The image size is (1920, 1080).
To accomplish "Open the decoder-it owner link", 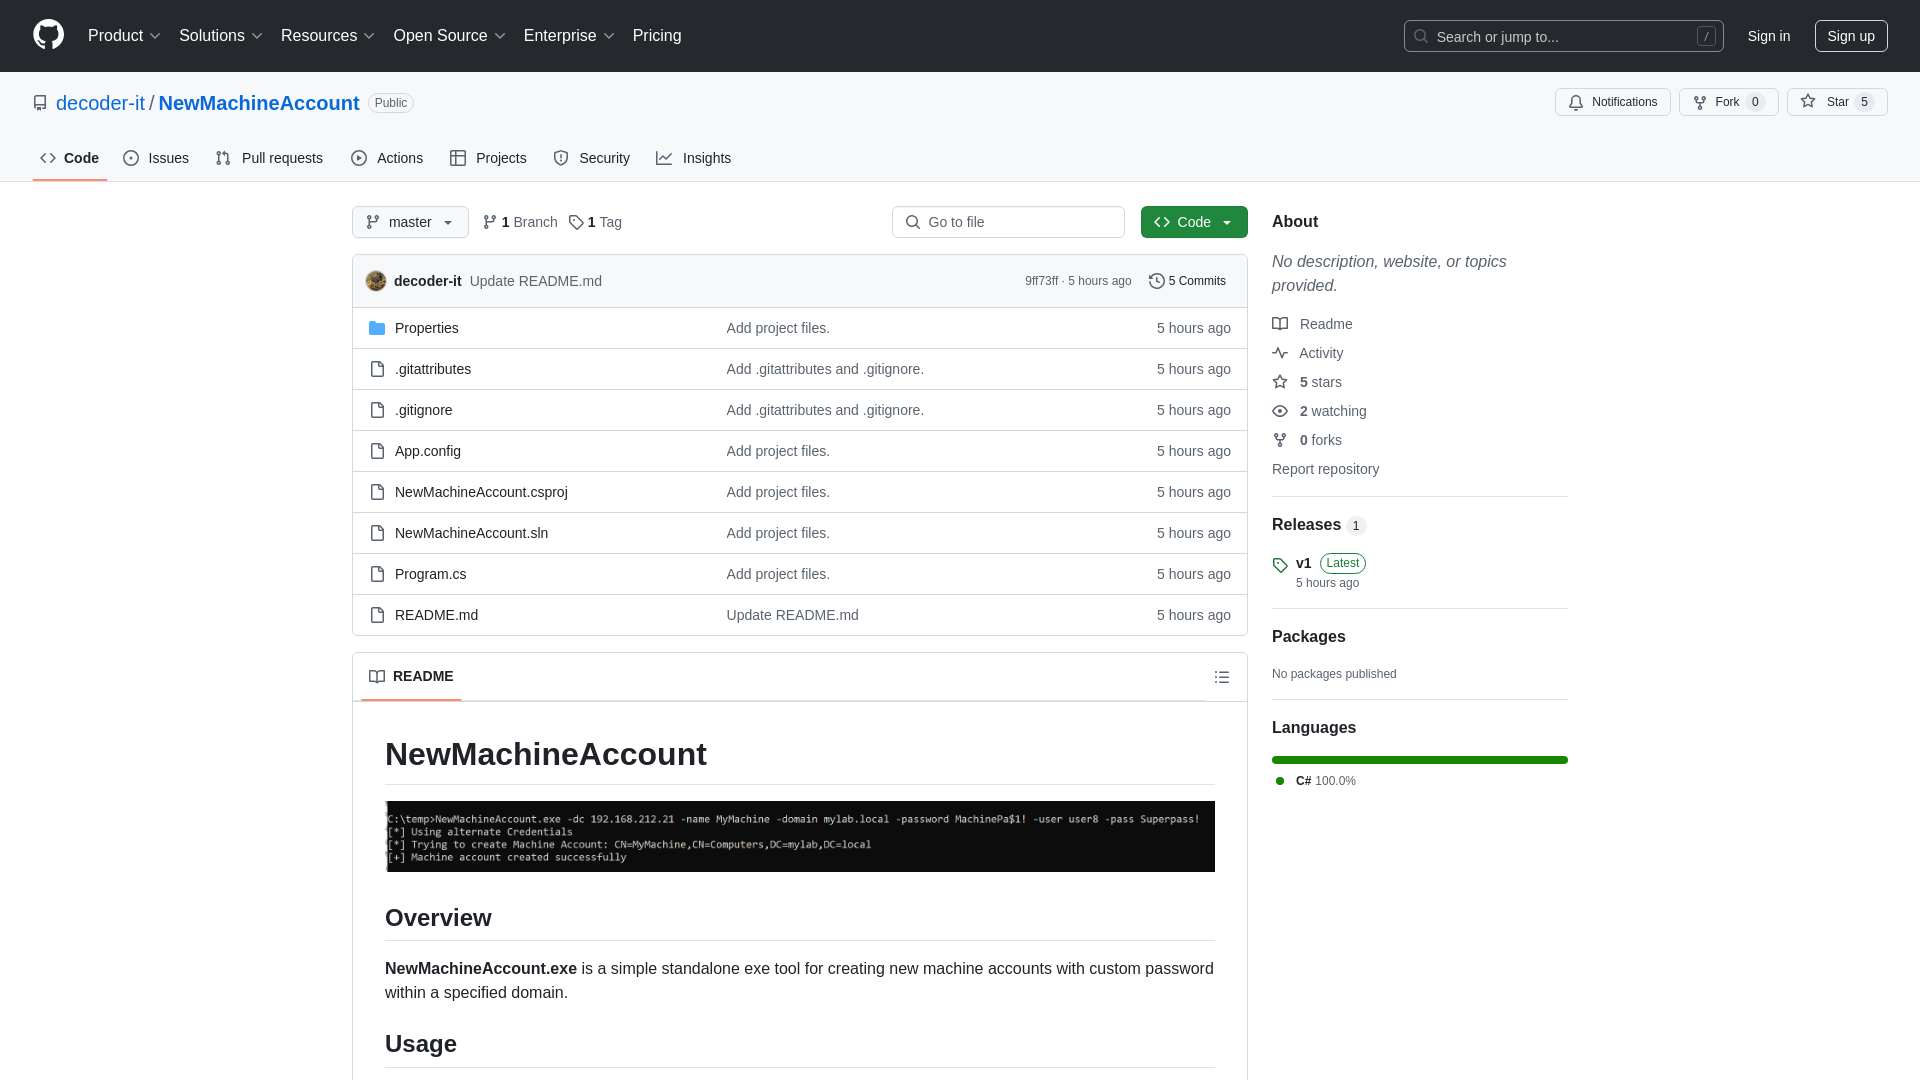I will click(100, 103).
